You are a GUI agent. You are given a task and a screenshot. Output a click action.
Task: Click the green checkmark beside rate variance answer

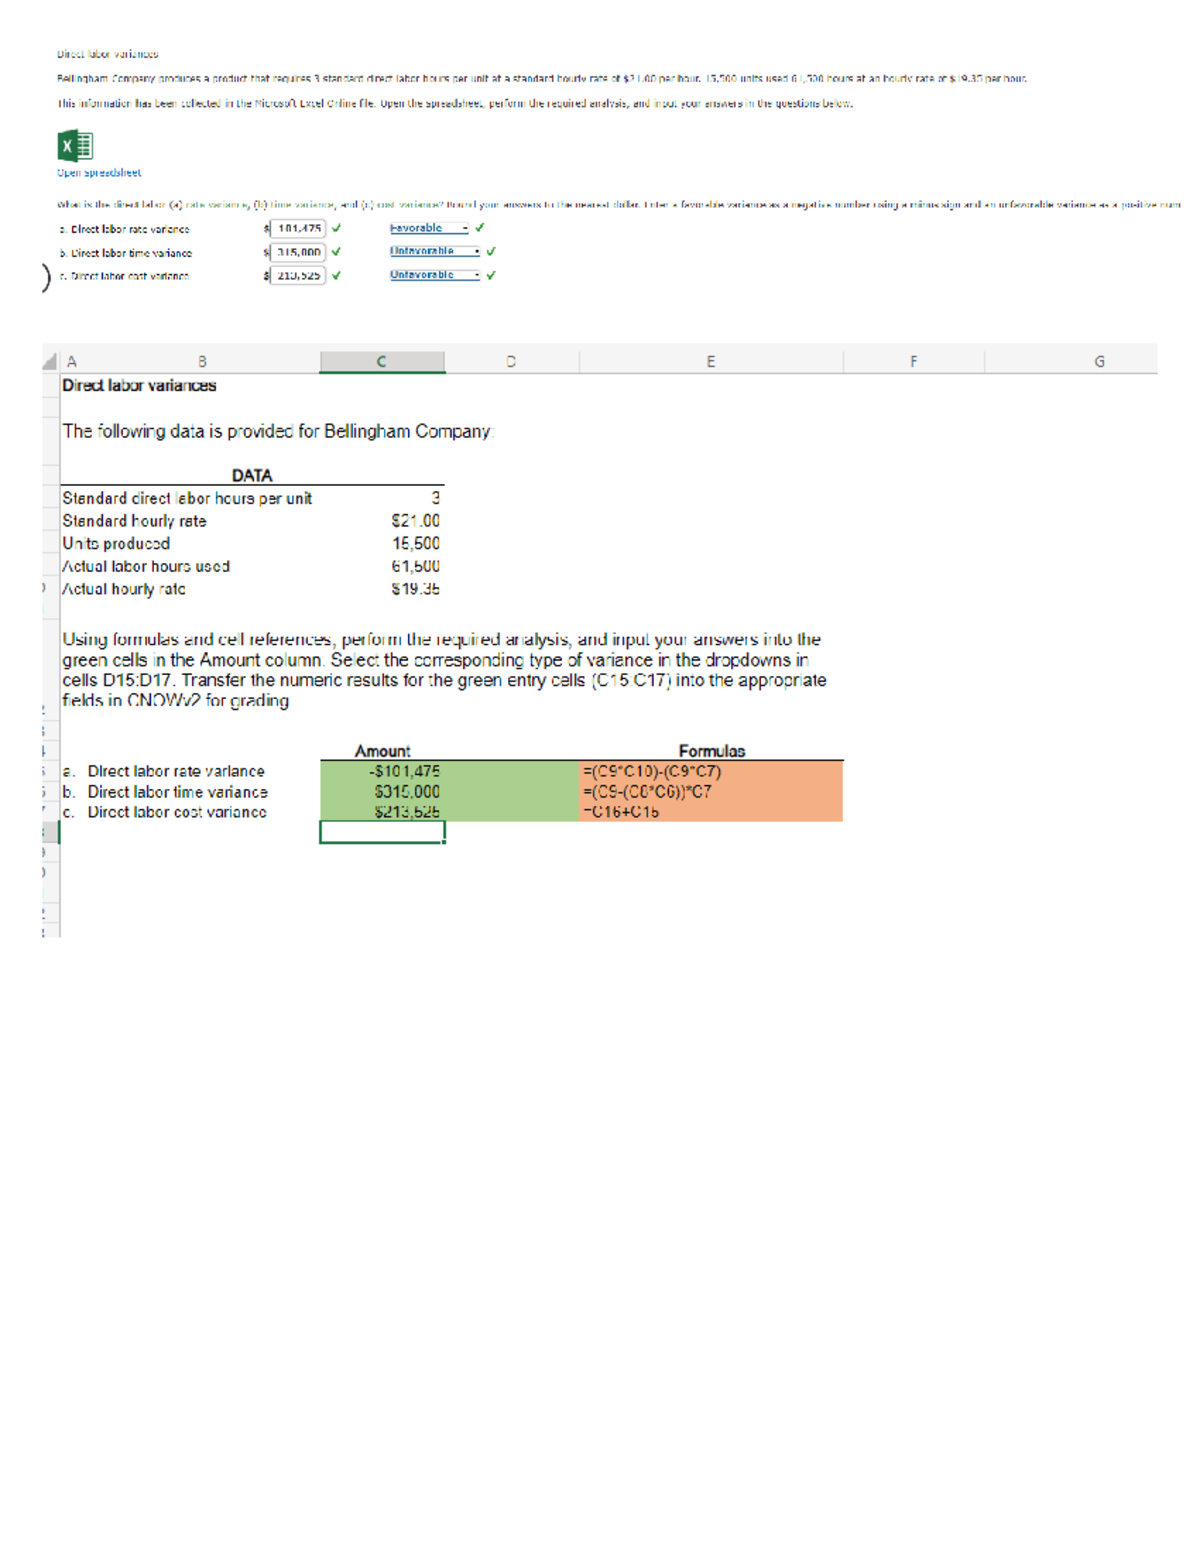tap(335, 228)
